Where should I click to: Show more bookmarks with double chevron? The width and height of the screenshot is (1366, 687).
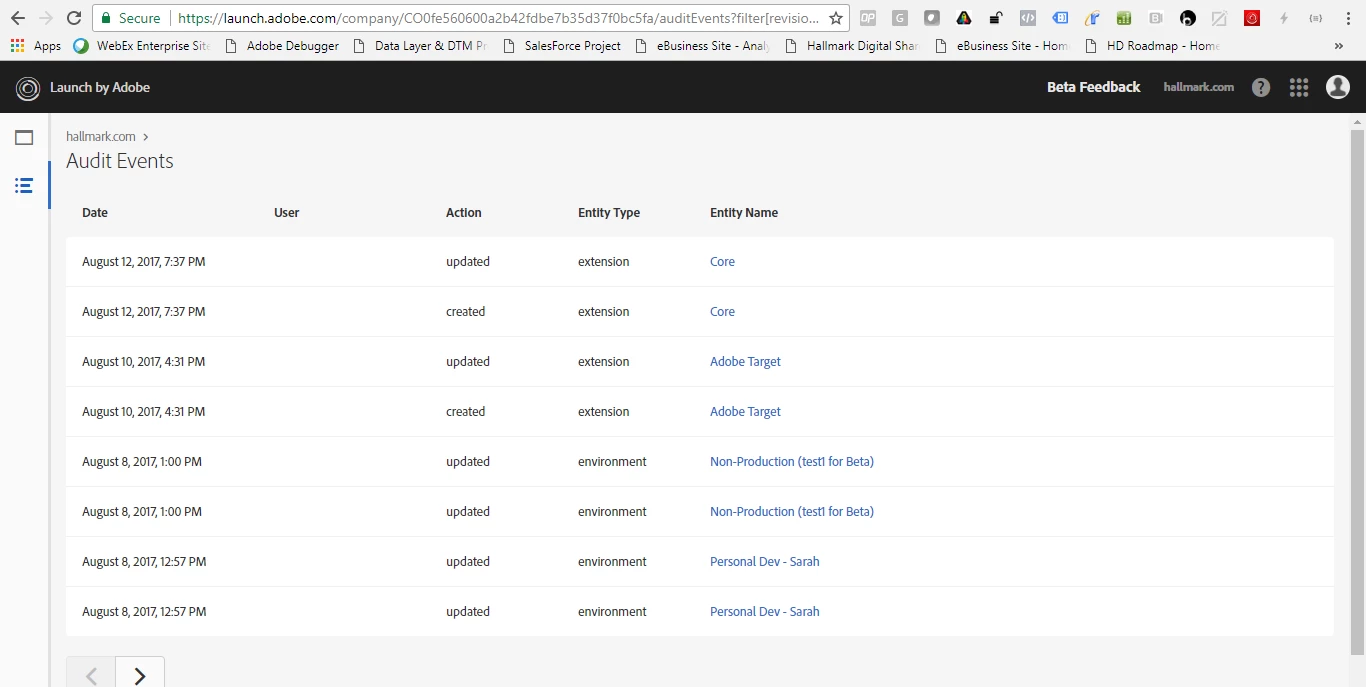[x=1339, y=46]
